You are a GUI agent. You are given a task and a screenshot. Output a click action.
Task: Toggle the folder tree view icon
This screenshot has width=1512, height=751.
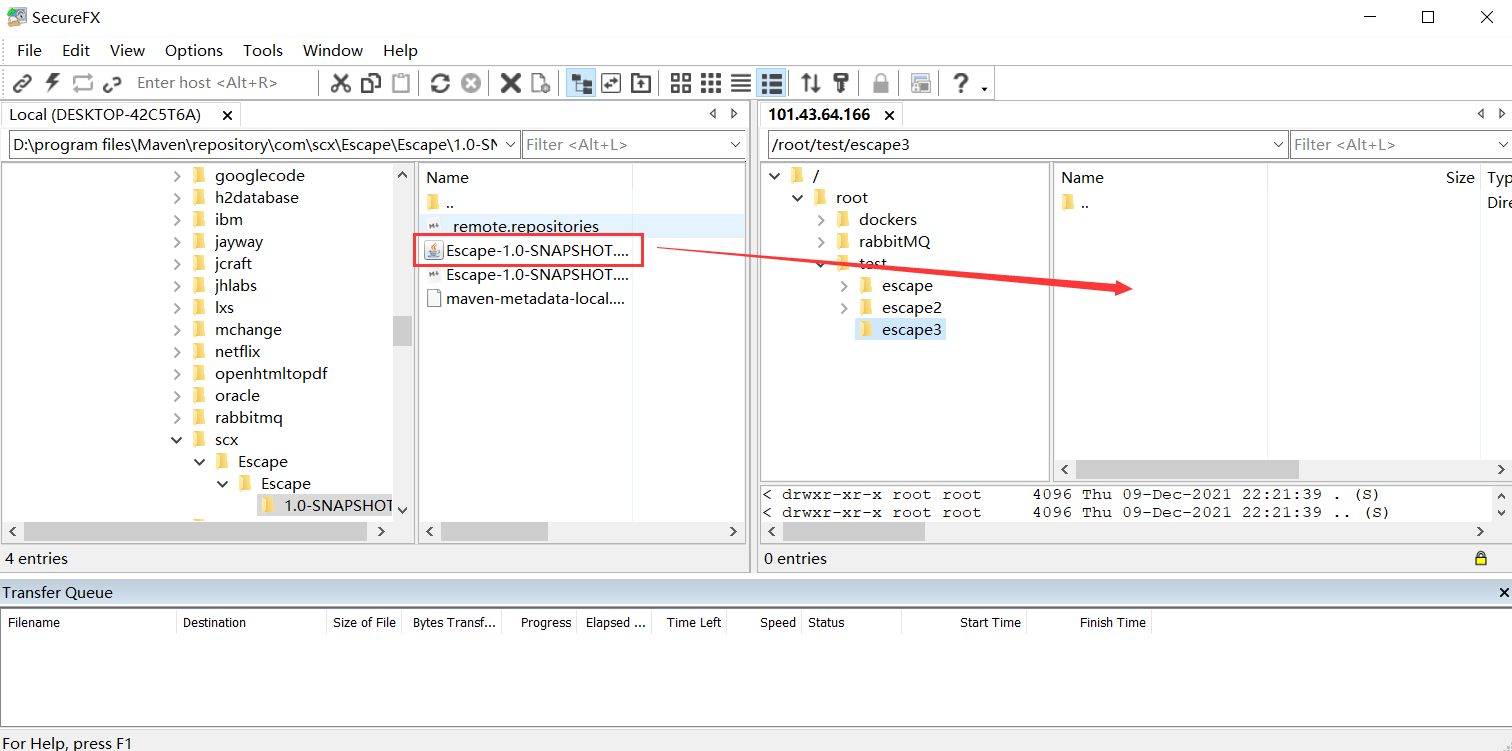pyautogui.click(x=581, y=83)
